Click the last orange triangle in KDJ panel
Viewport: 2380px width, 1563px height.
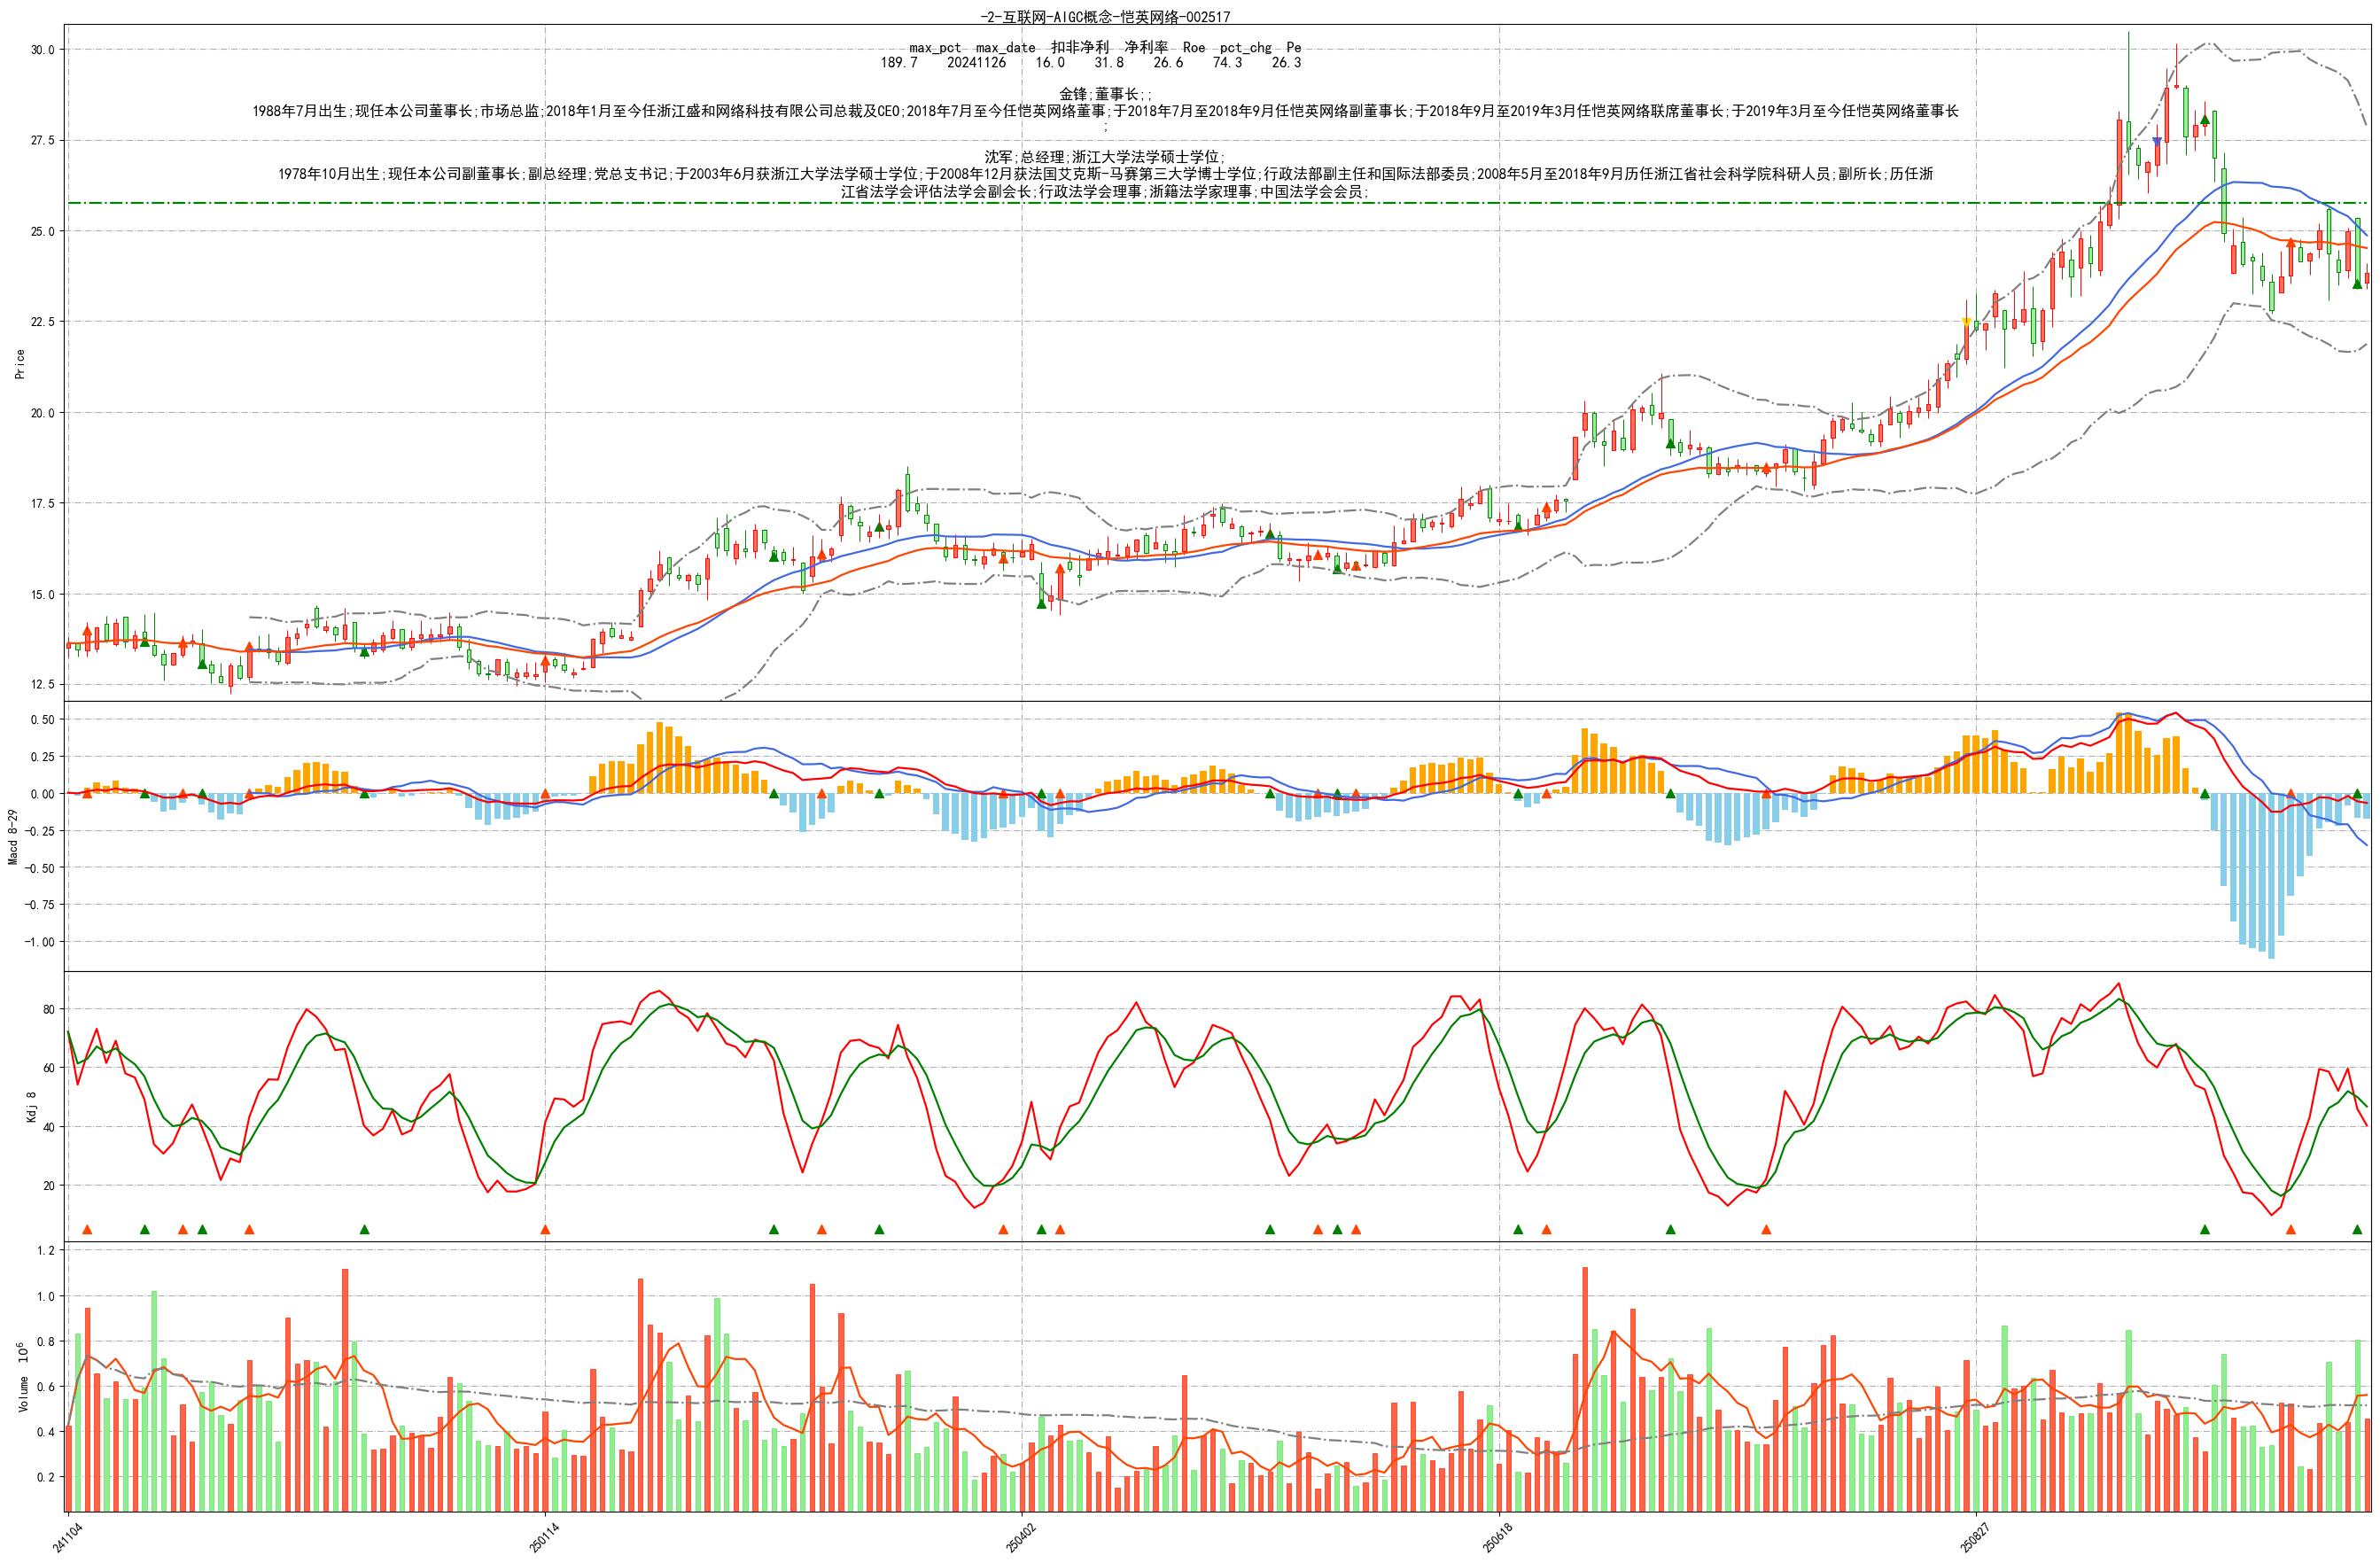click(2291, 1229)
